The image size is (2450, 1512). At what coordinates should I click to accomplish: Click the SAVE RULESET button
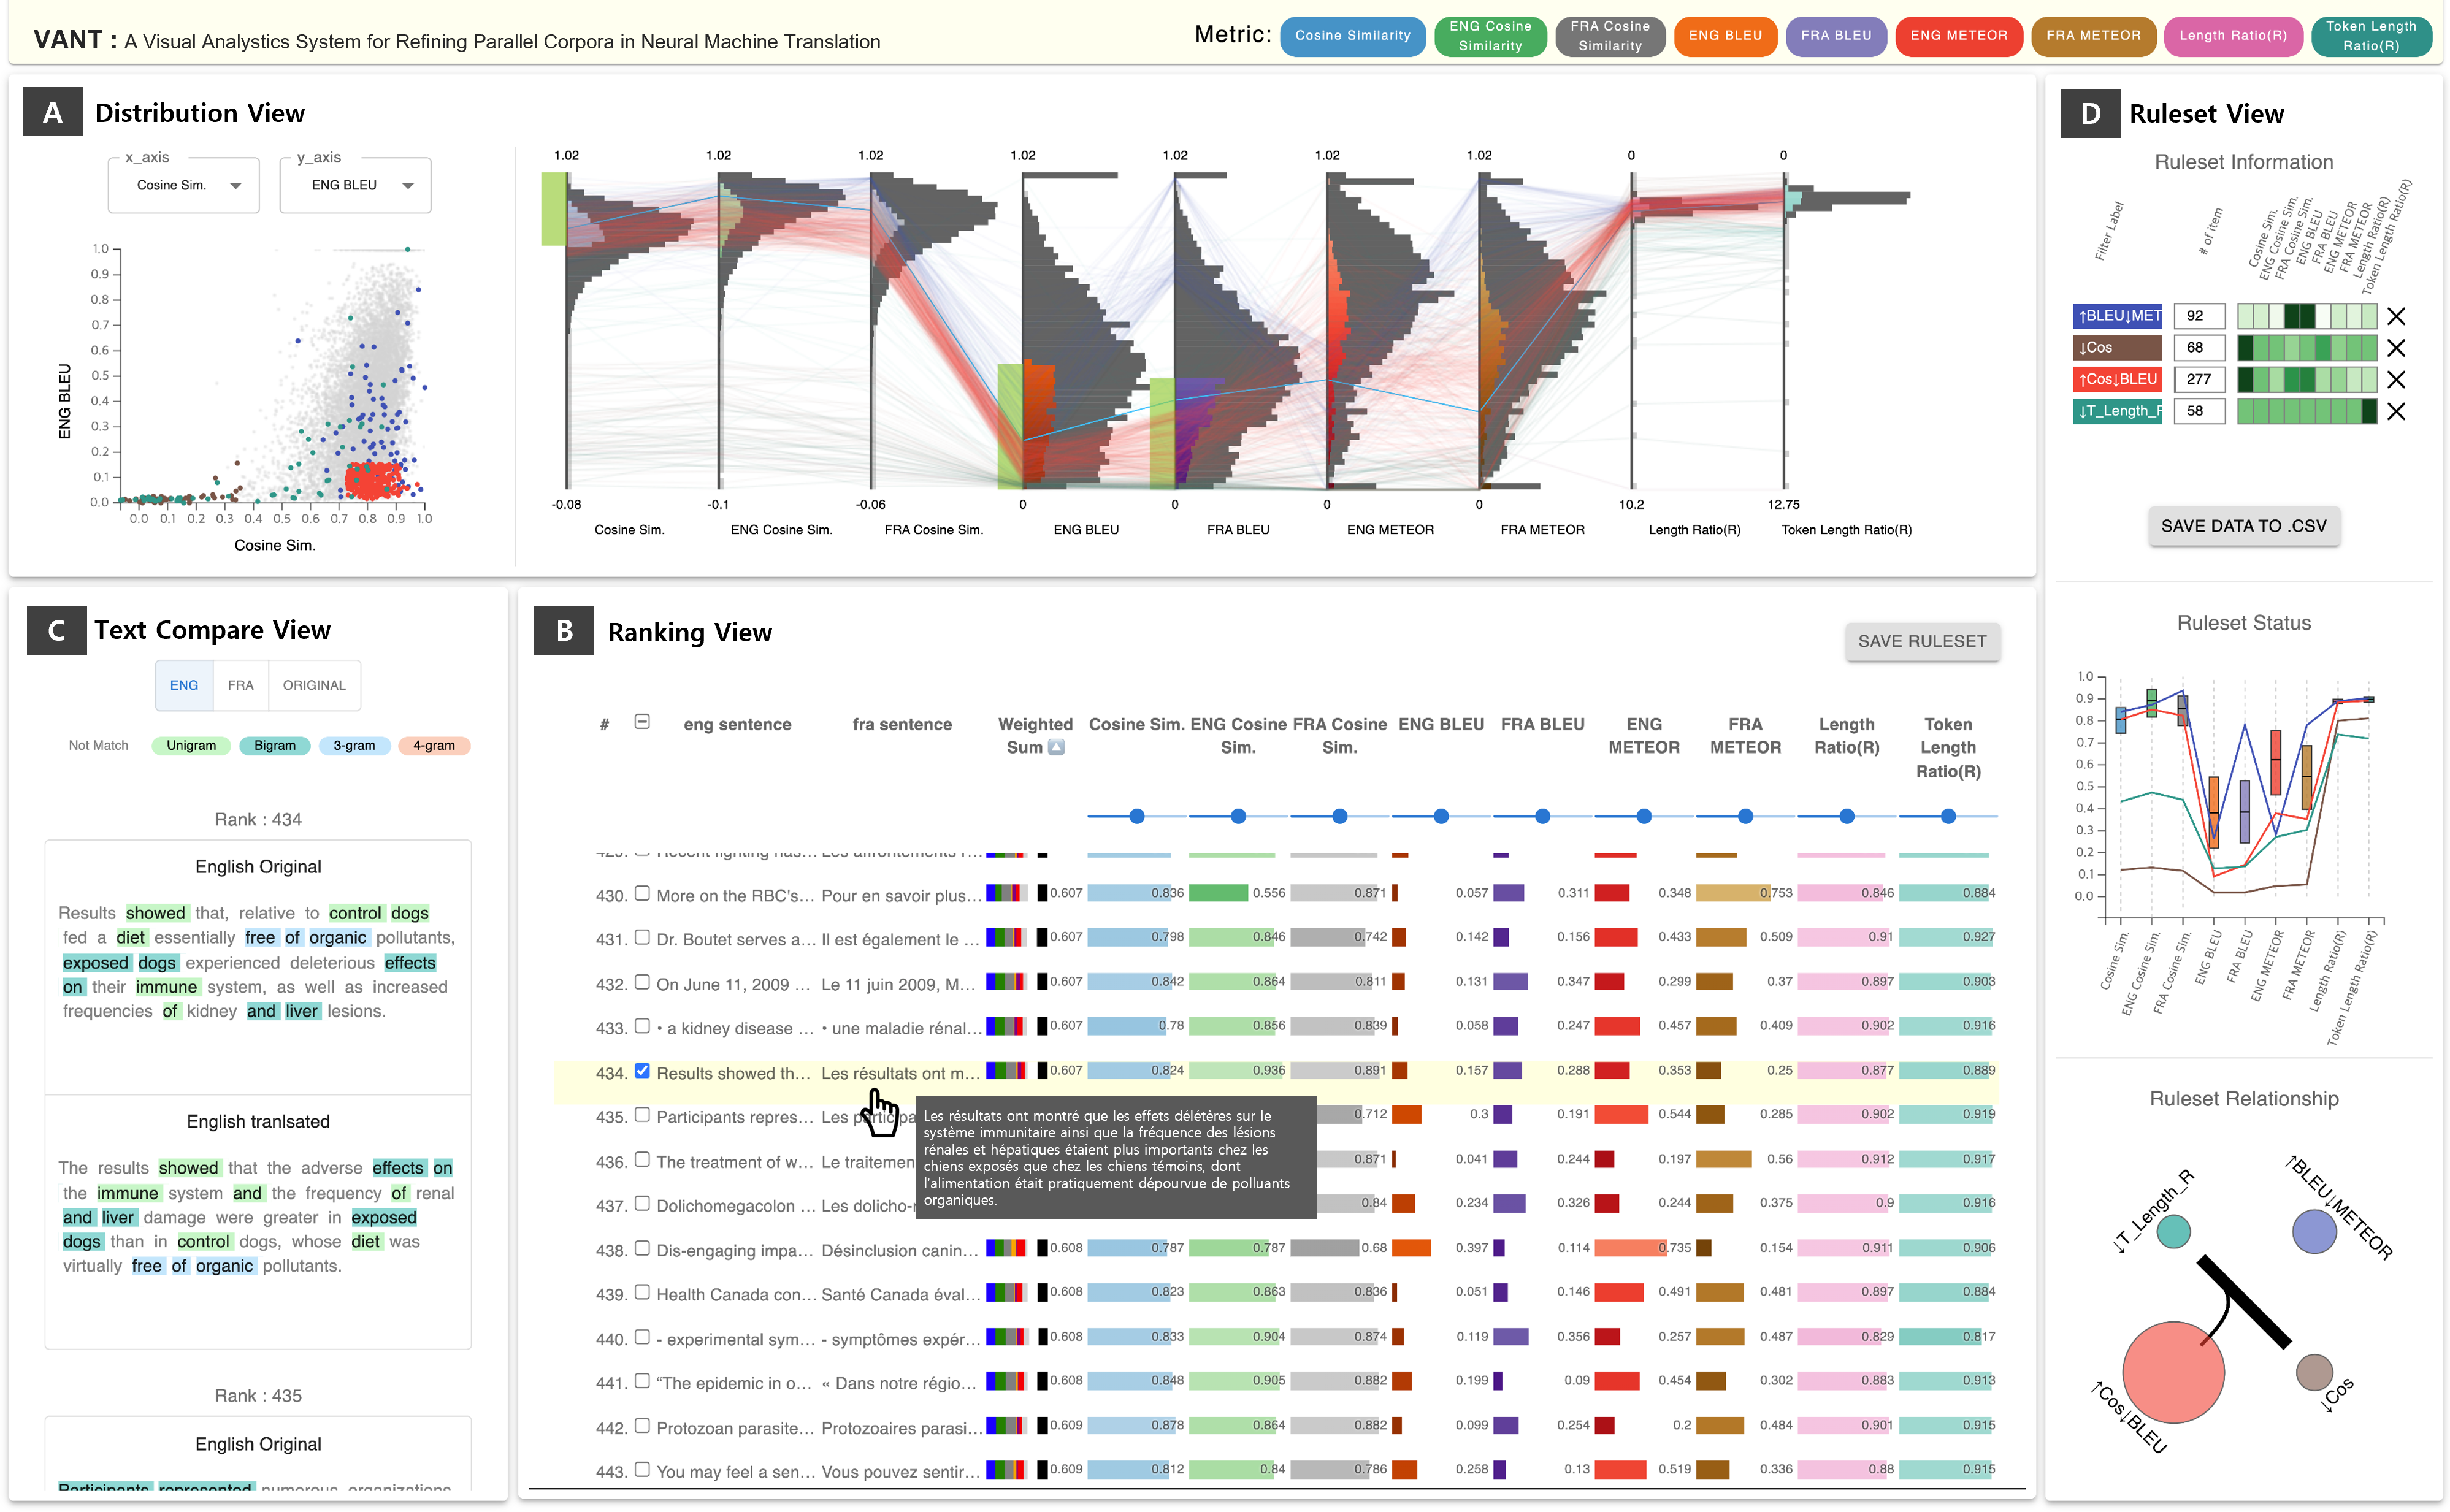point(1922,641)
